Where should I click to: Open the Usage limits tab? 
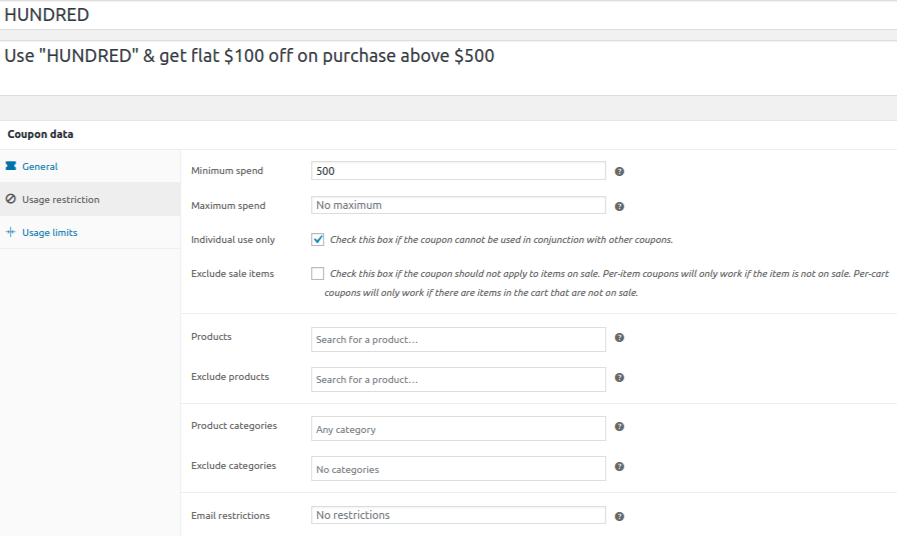tap(49, 233)
